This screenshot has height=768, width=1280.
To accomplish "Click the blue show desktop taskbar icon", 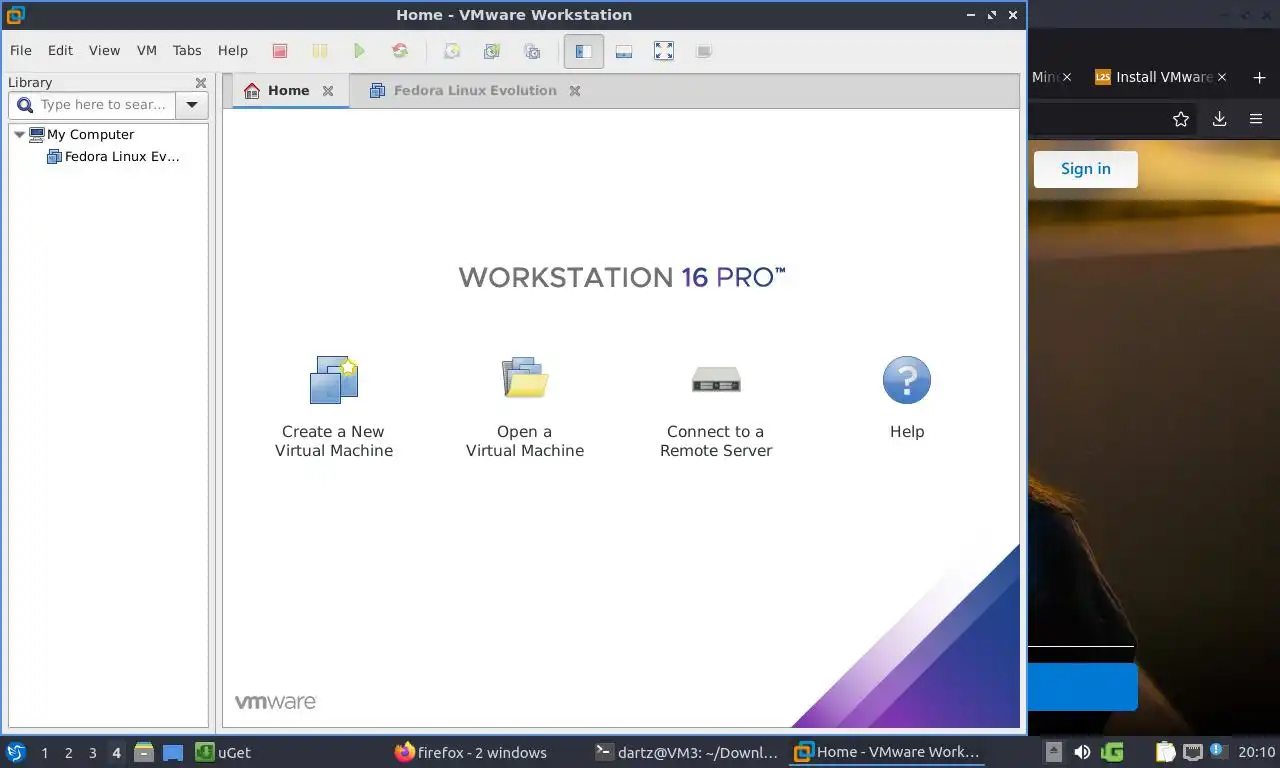I will click(x=172, y=753).
